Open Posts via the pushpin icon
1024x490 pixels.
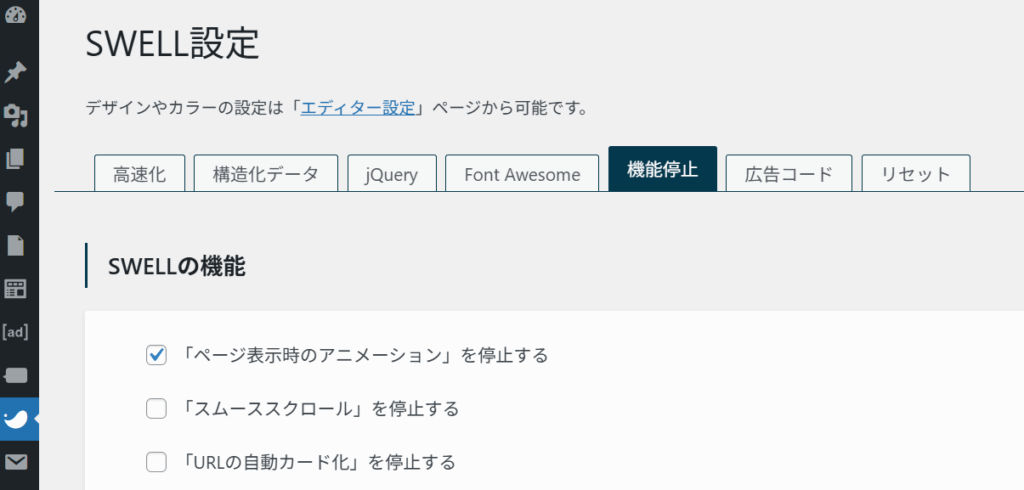pos(15,72)
